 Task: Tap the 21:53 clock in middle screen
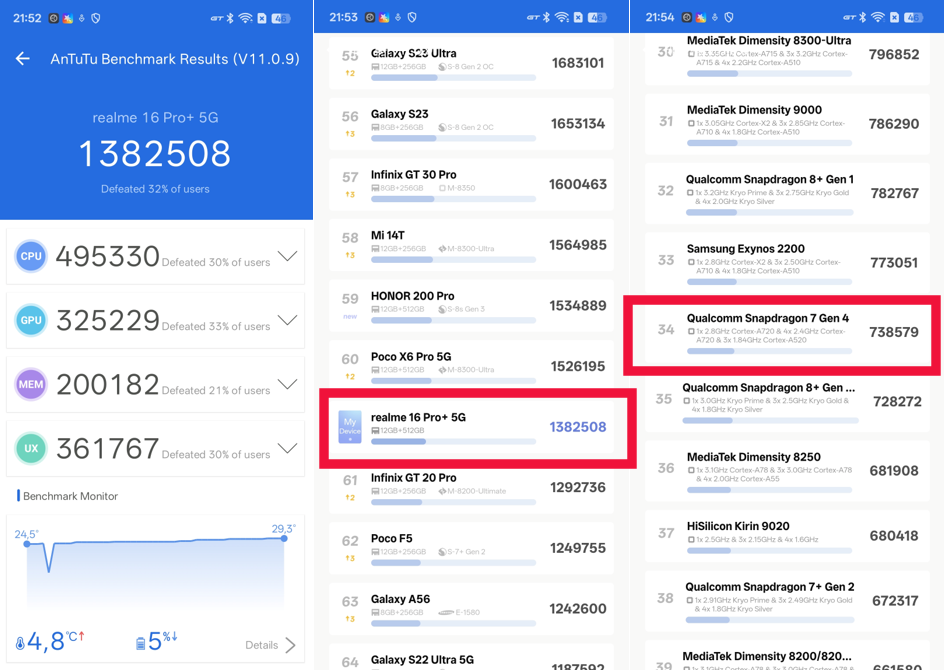tap(343, 17)
